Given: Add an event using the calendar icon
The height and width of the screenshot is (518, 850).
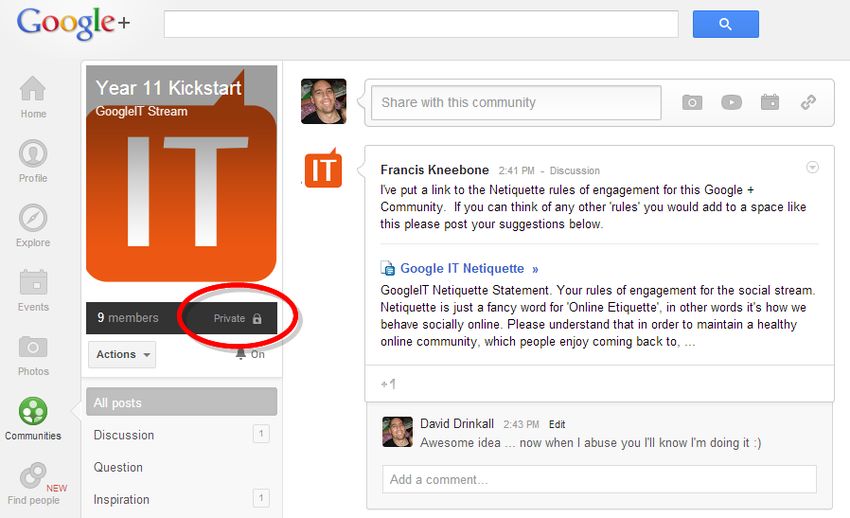Looking at the screenshot, I should tap(770, 101).
